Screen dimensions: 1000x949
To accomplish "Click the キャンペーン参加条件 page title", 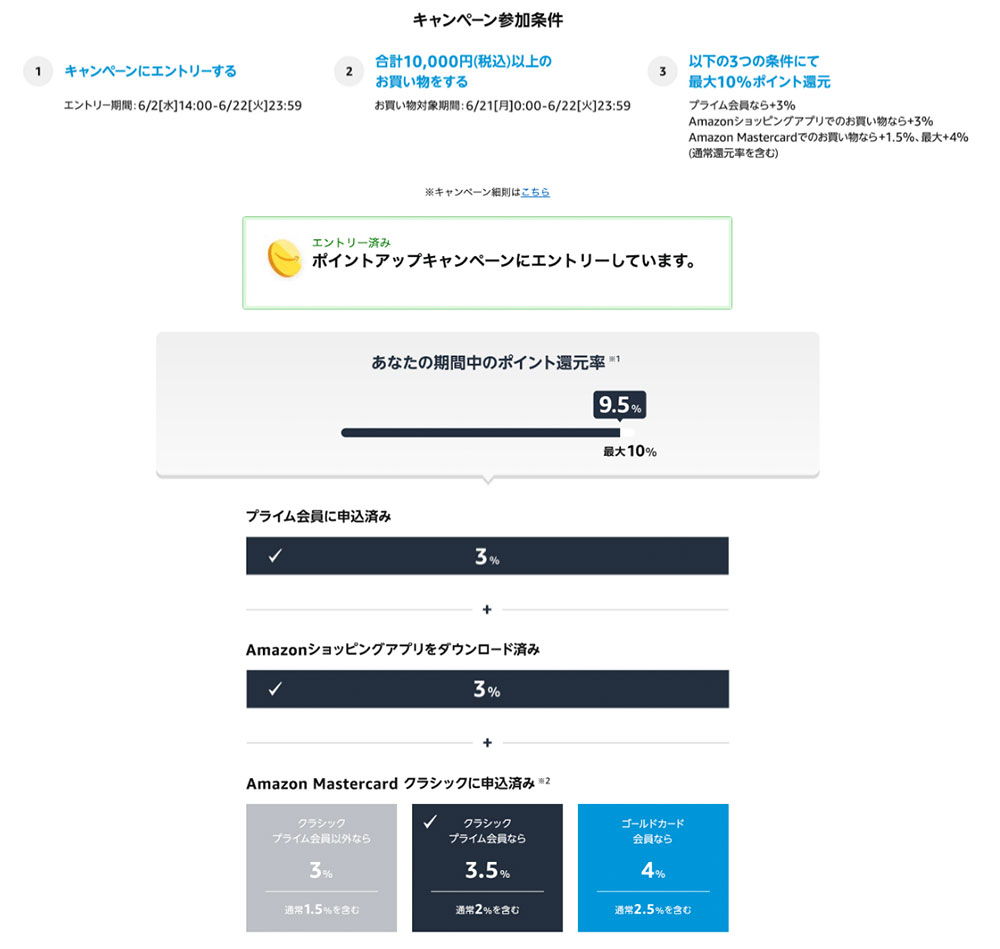I will click(488, 20).
